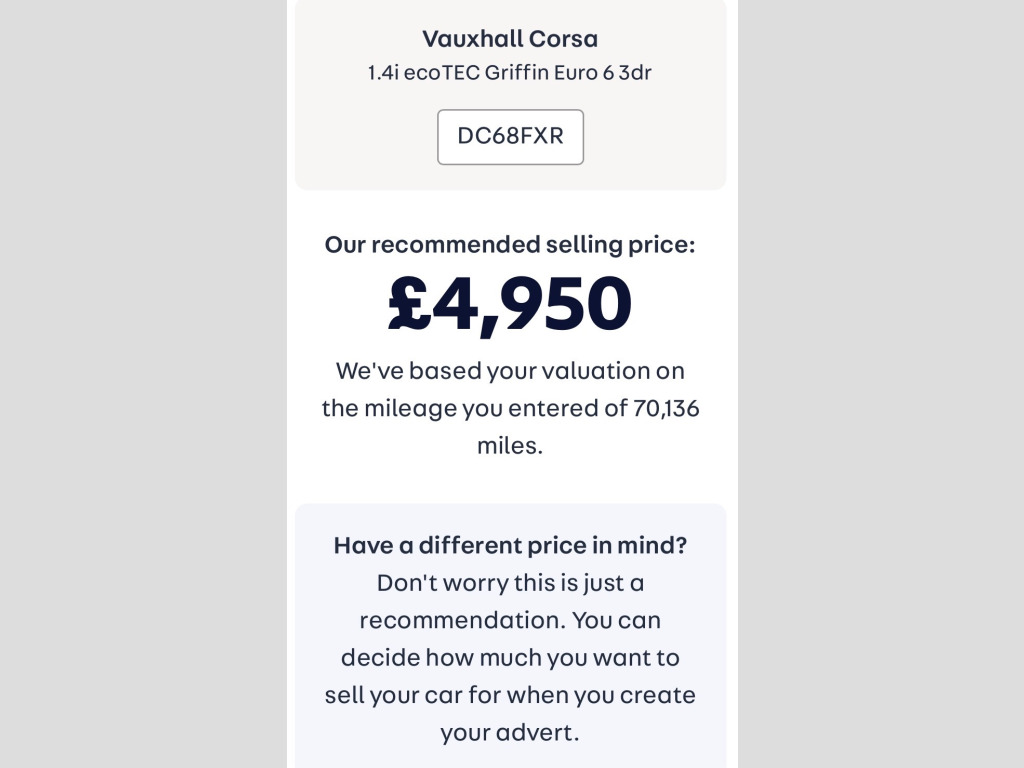
Task: Click the 'decide how much you want to' line
Action: pos(510,657)
